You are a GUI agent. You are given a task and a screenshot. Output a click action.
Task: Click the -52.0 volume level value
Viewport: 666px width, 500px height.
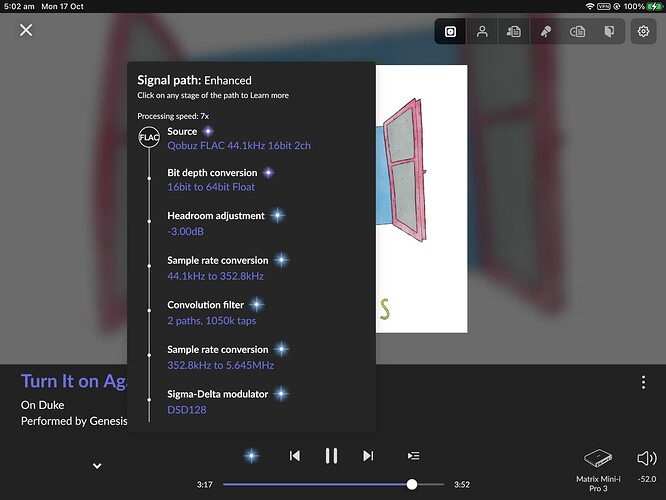[647, 479]
